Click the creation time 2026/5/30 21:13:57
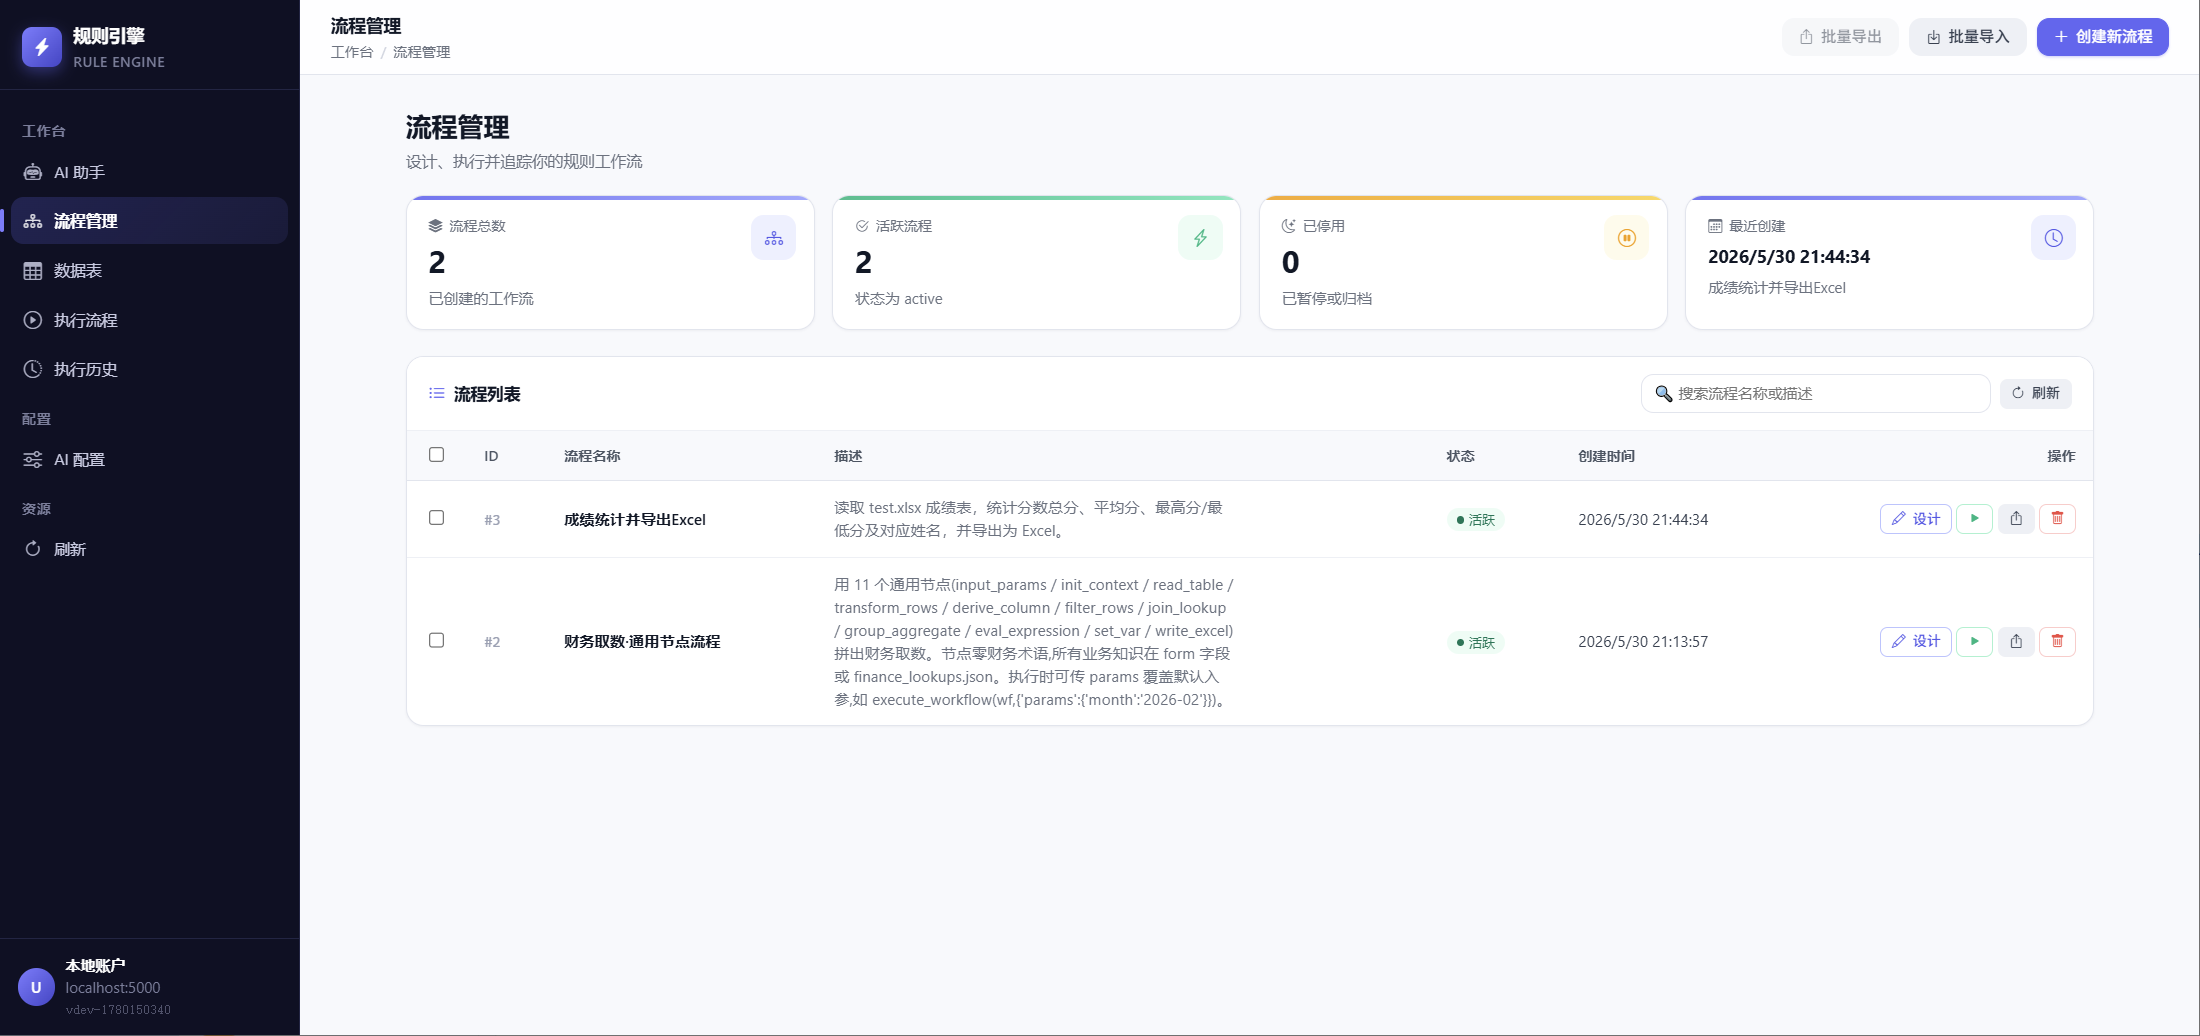2200x1036 pixels. [x=1643, y=642]
